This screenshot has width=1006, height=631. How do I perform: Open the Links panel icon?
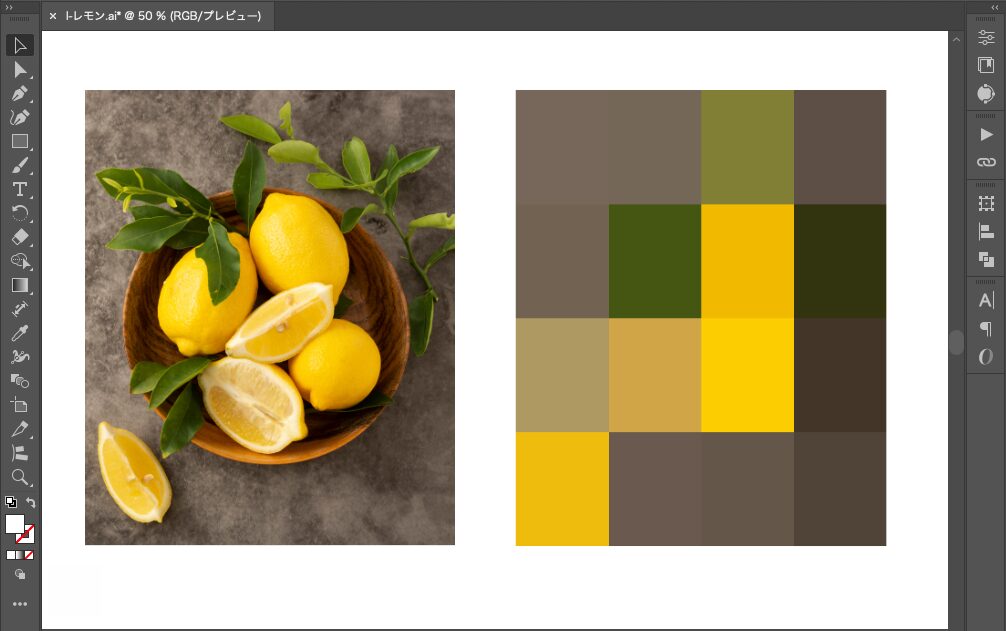(986, 162)
